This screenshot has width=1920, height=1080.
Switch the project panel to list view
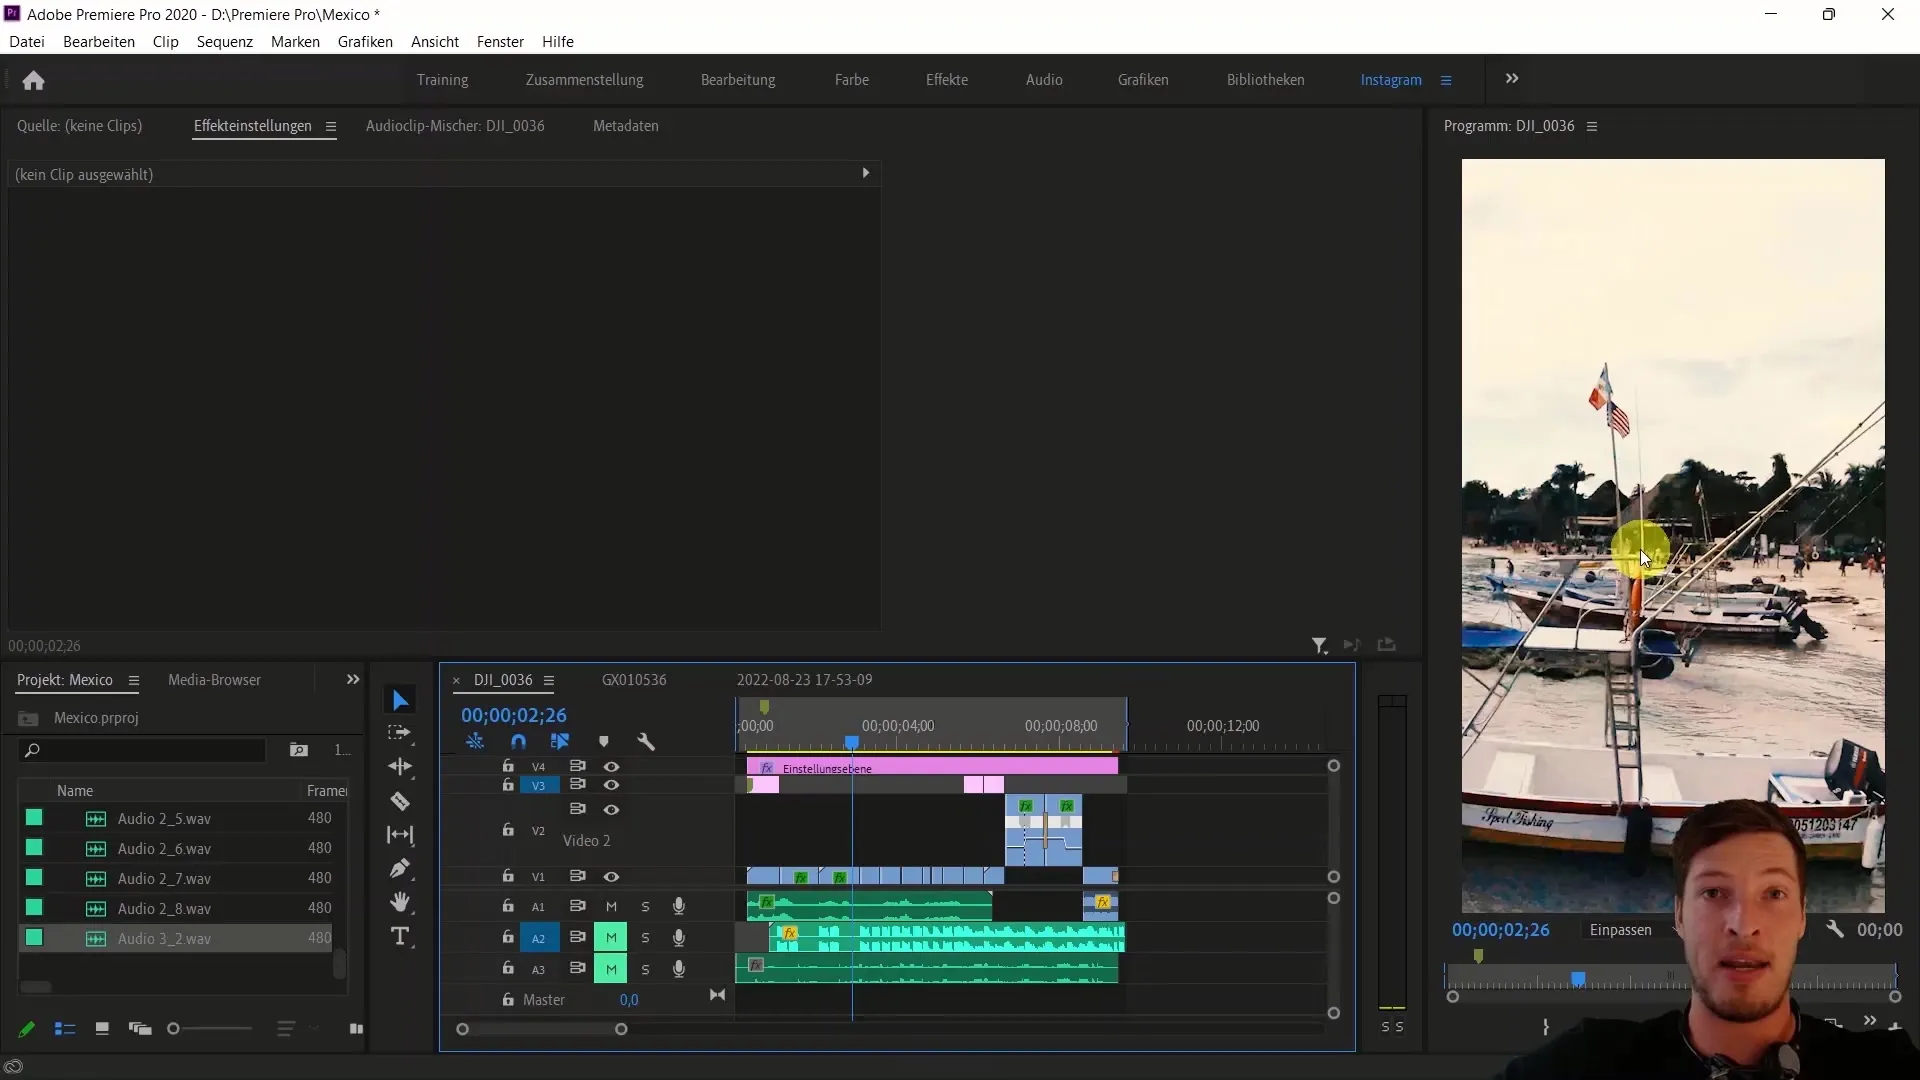tap(65, 1029)
